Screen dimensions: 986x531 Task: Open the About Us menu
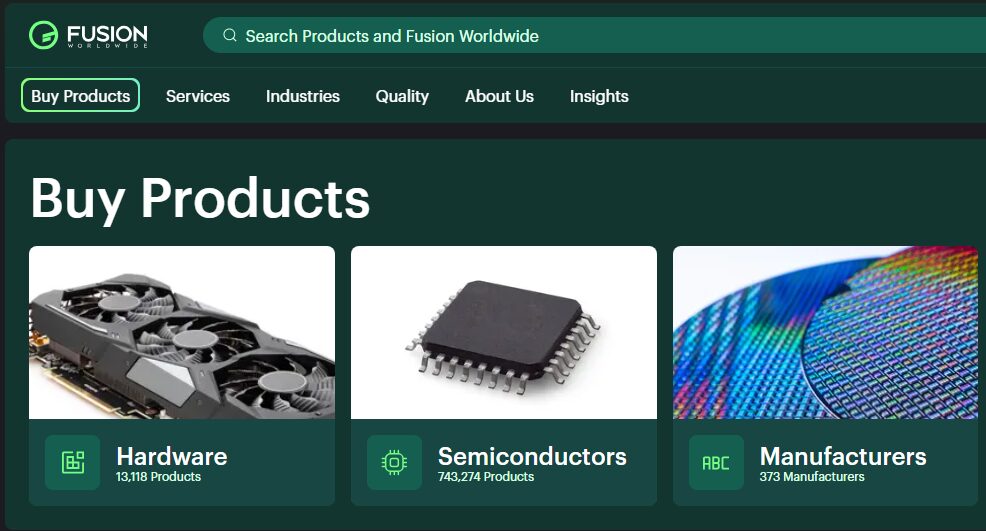(499, 96)
